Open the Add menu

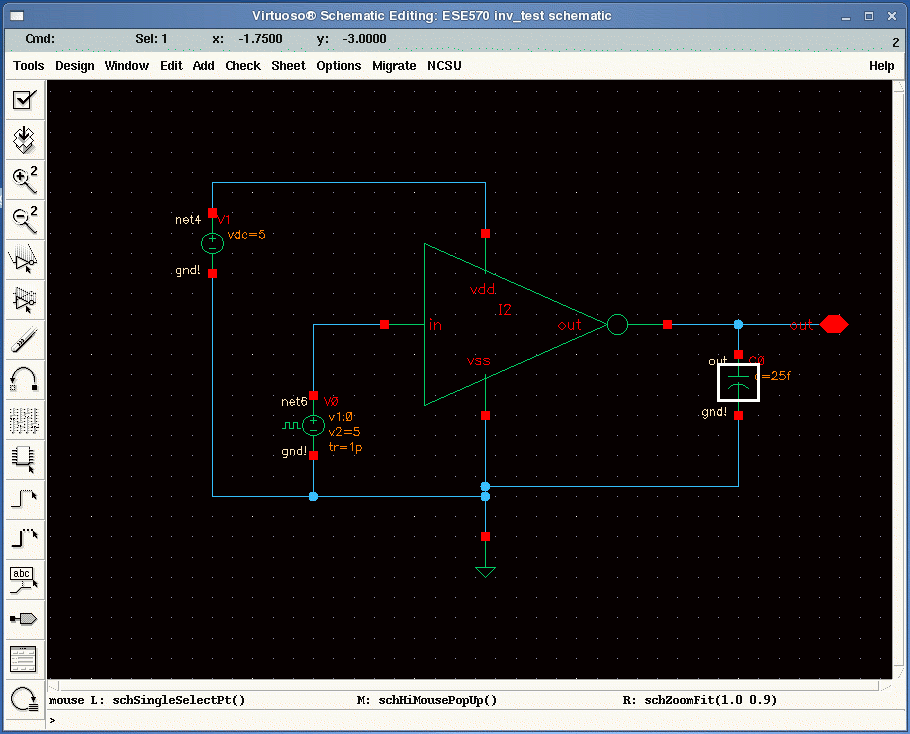tap(204, 66)
